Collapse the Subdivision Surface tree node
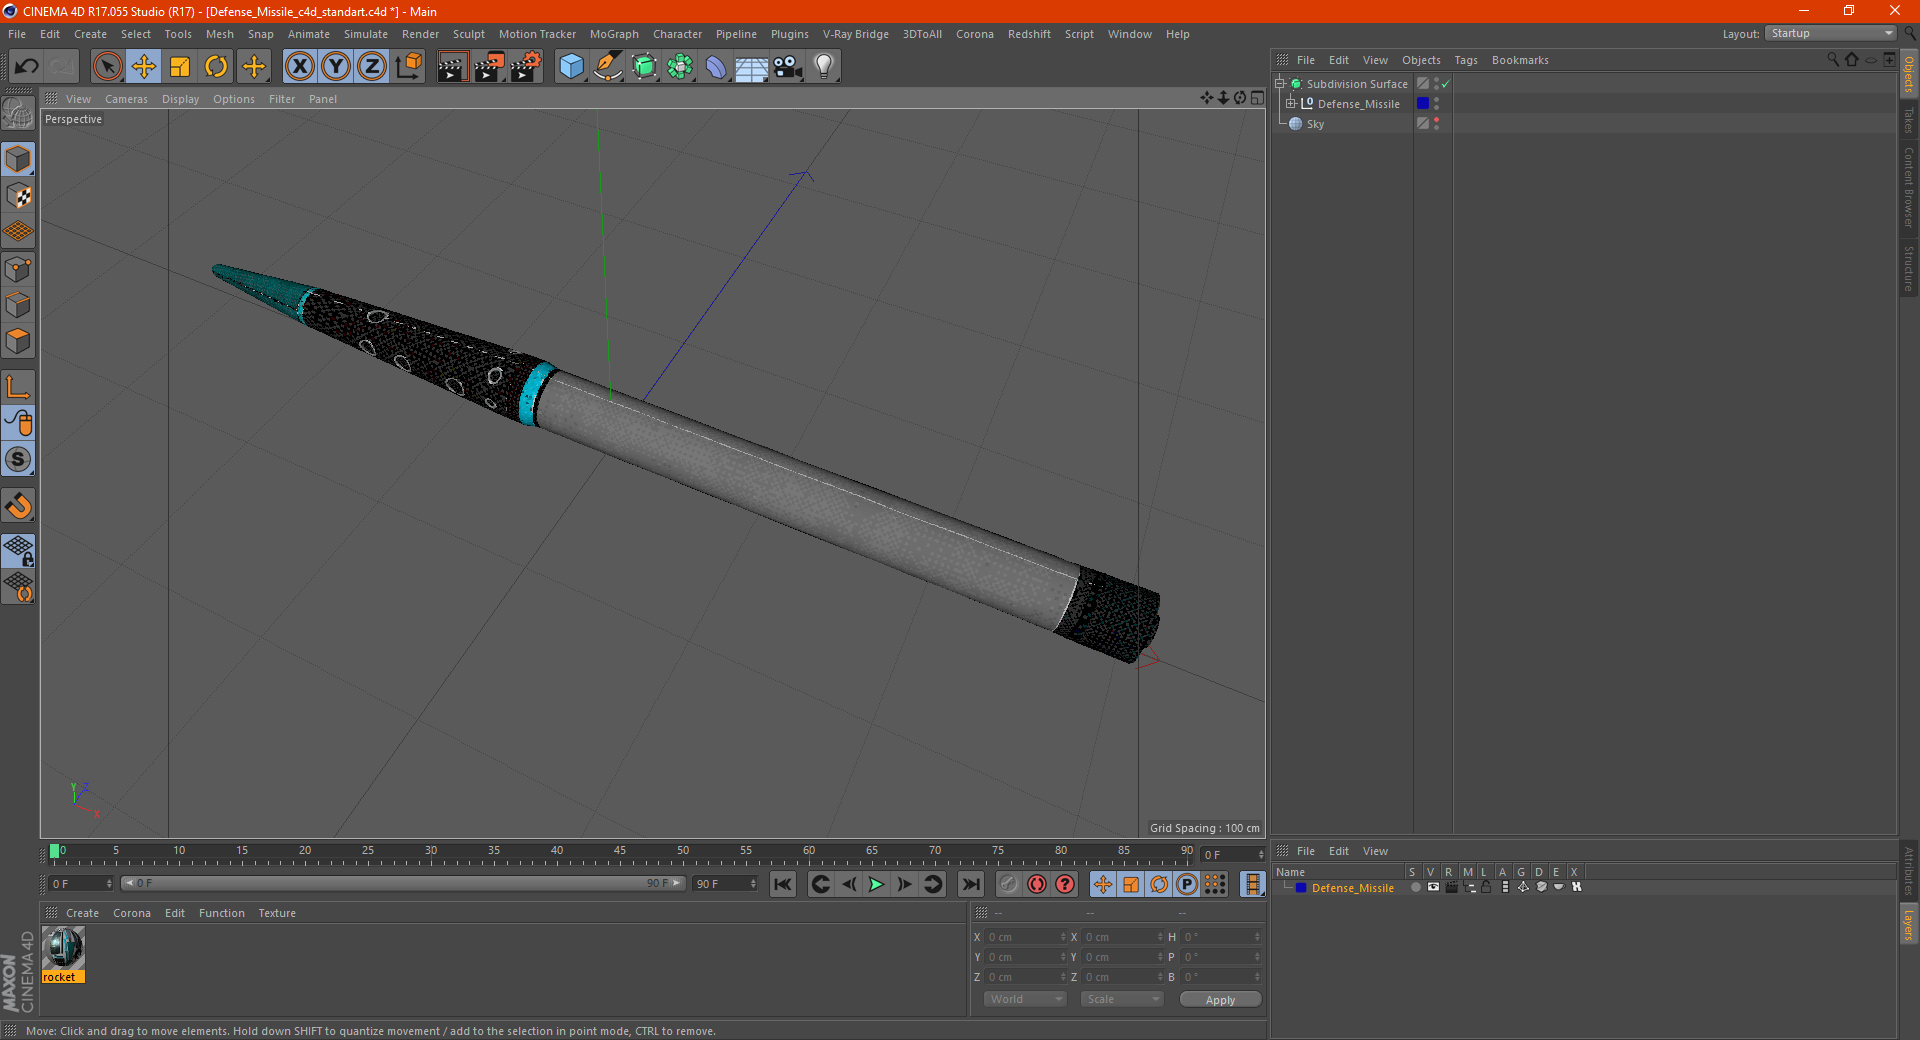 point(1280,84)
